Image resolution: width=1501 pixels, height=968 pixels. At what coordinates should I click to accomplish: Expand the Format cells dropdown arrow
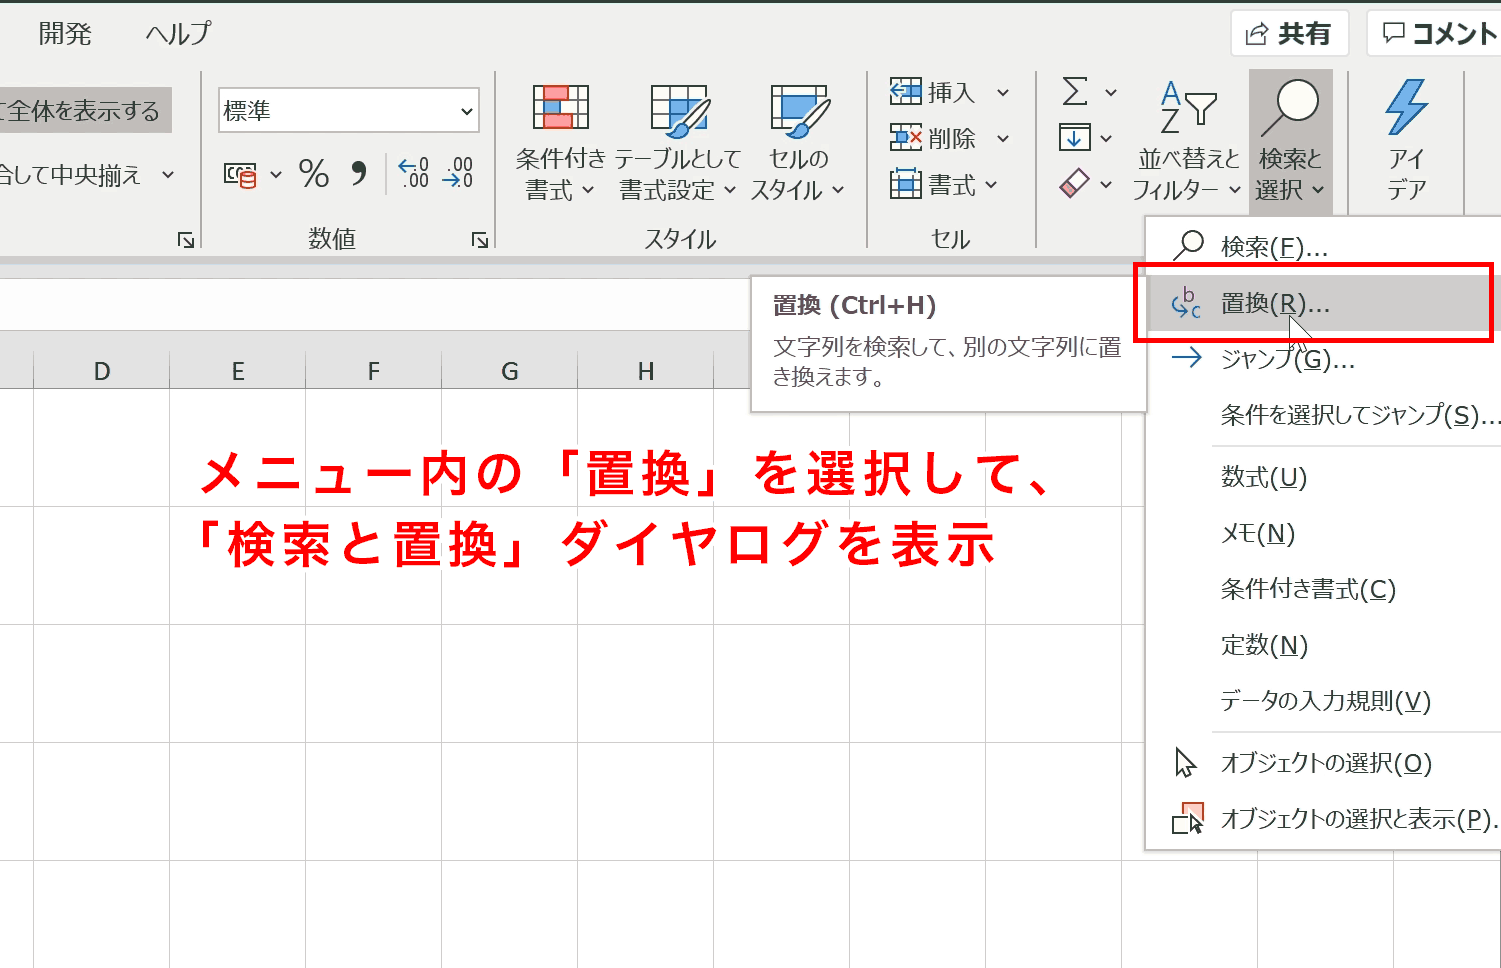(x=991, y=185)
